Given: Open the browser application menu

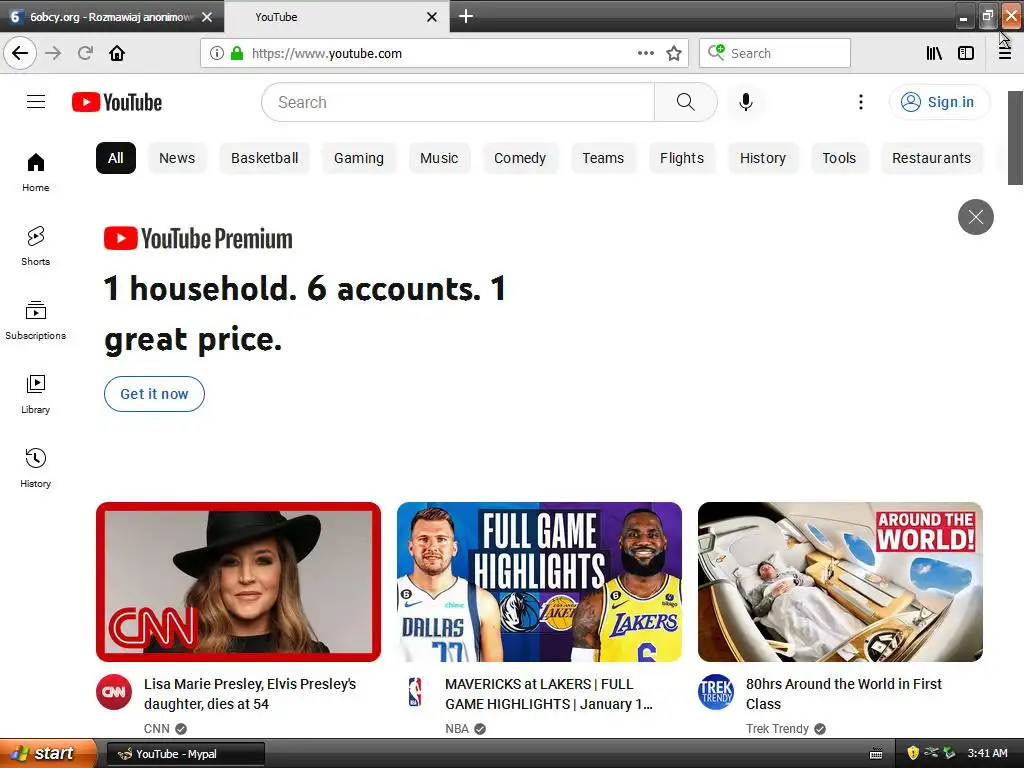Looking at the screenshot, I should click(1005, 53).
